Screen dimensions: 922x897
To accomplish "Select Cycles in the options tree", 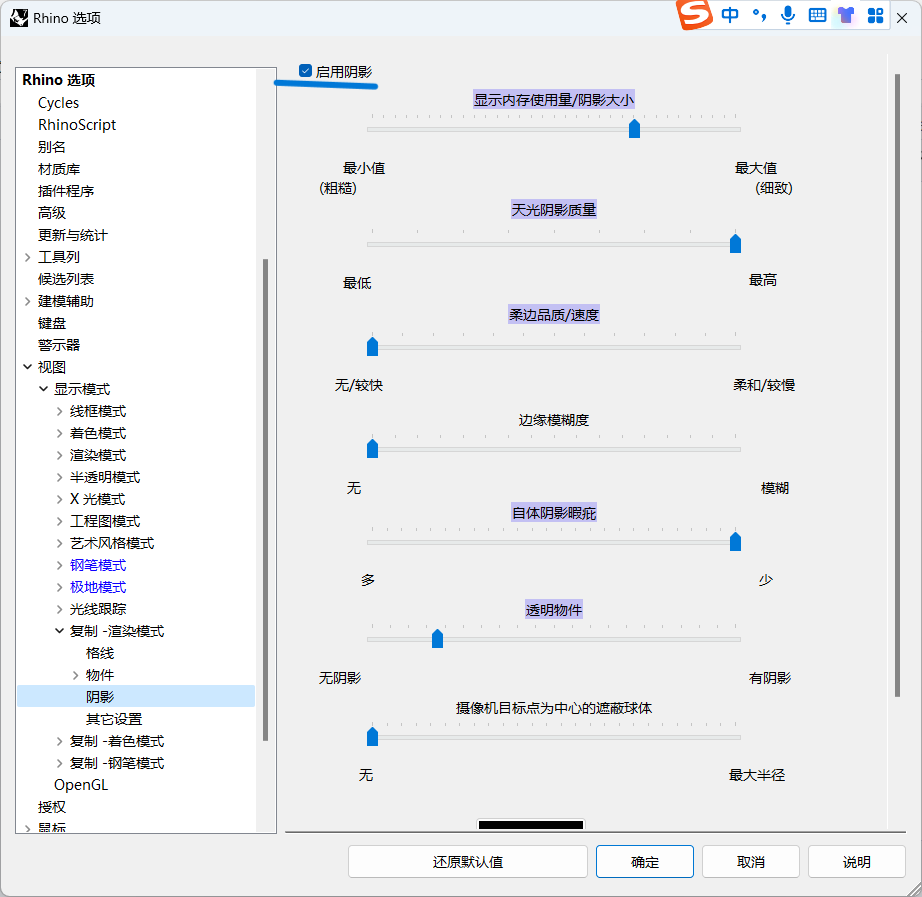I will click(58, 103).
